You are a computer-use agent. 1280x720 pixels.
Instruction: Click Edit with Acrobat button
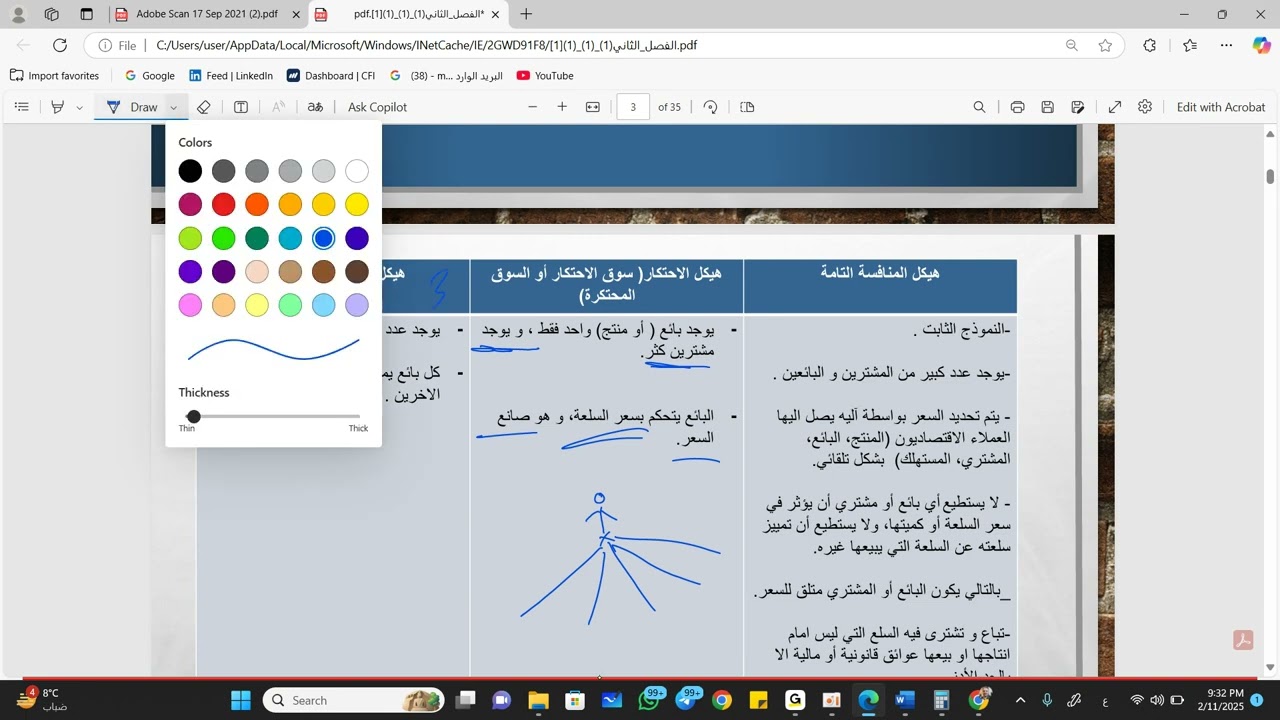coord(1220,107)
